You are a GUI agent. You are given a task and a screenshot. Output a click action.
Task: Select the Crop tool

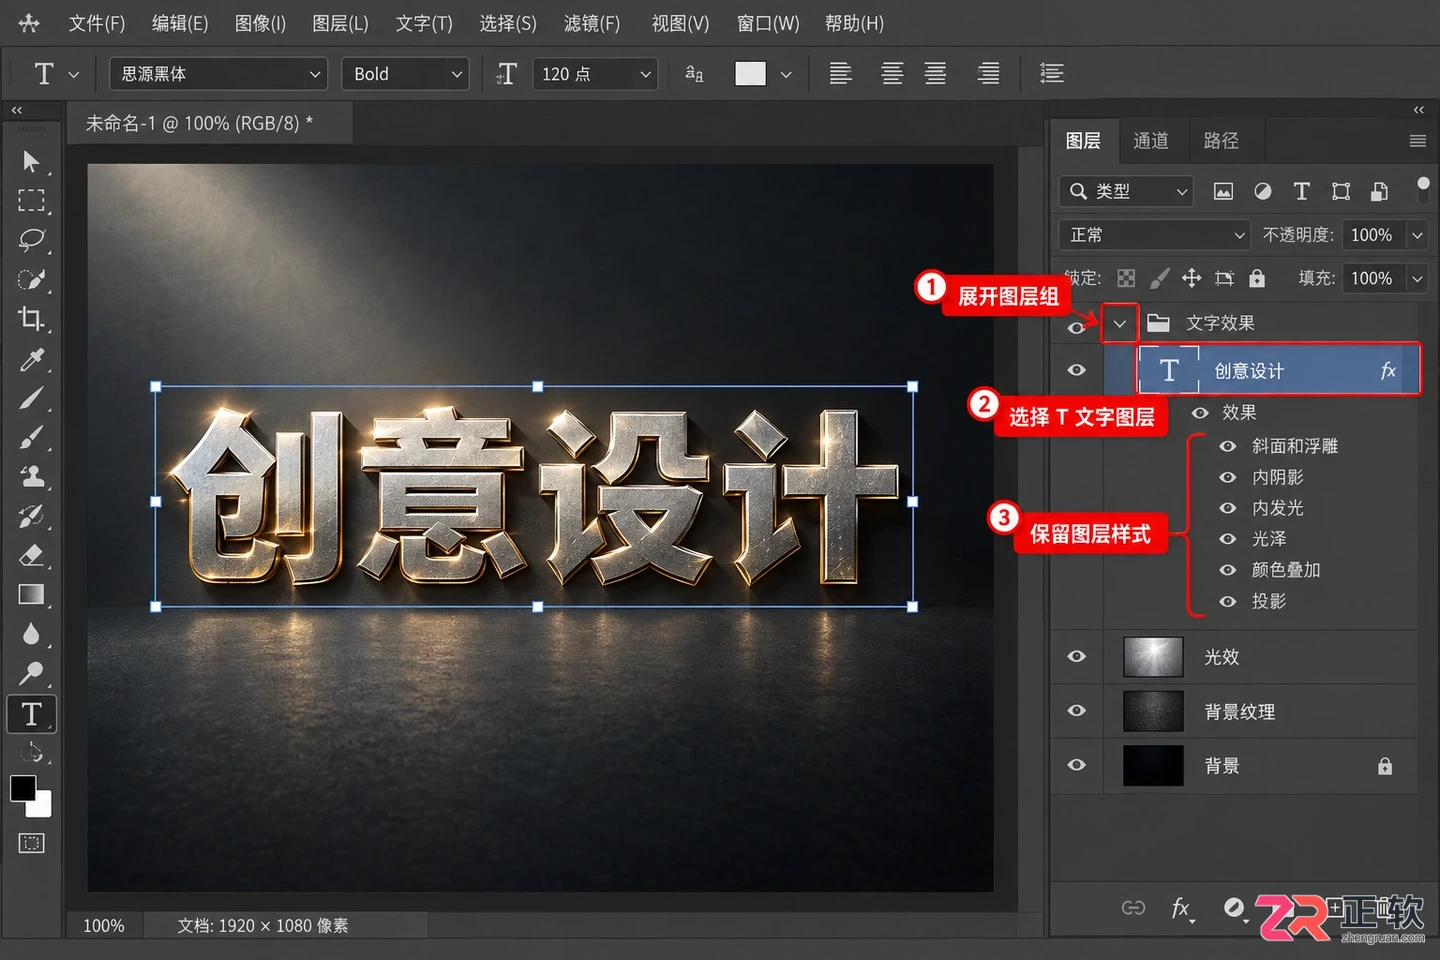pyautogui.click(x=31, y=319)
